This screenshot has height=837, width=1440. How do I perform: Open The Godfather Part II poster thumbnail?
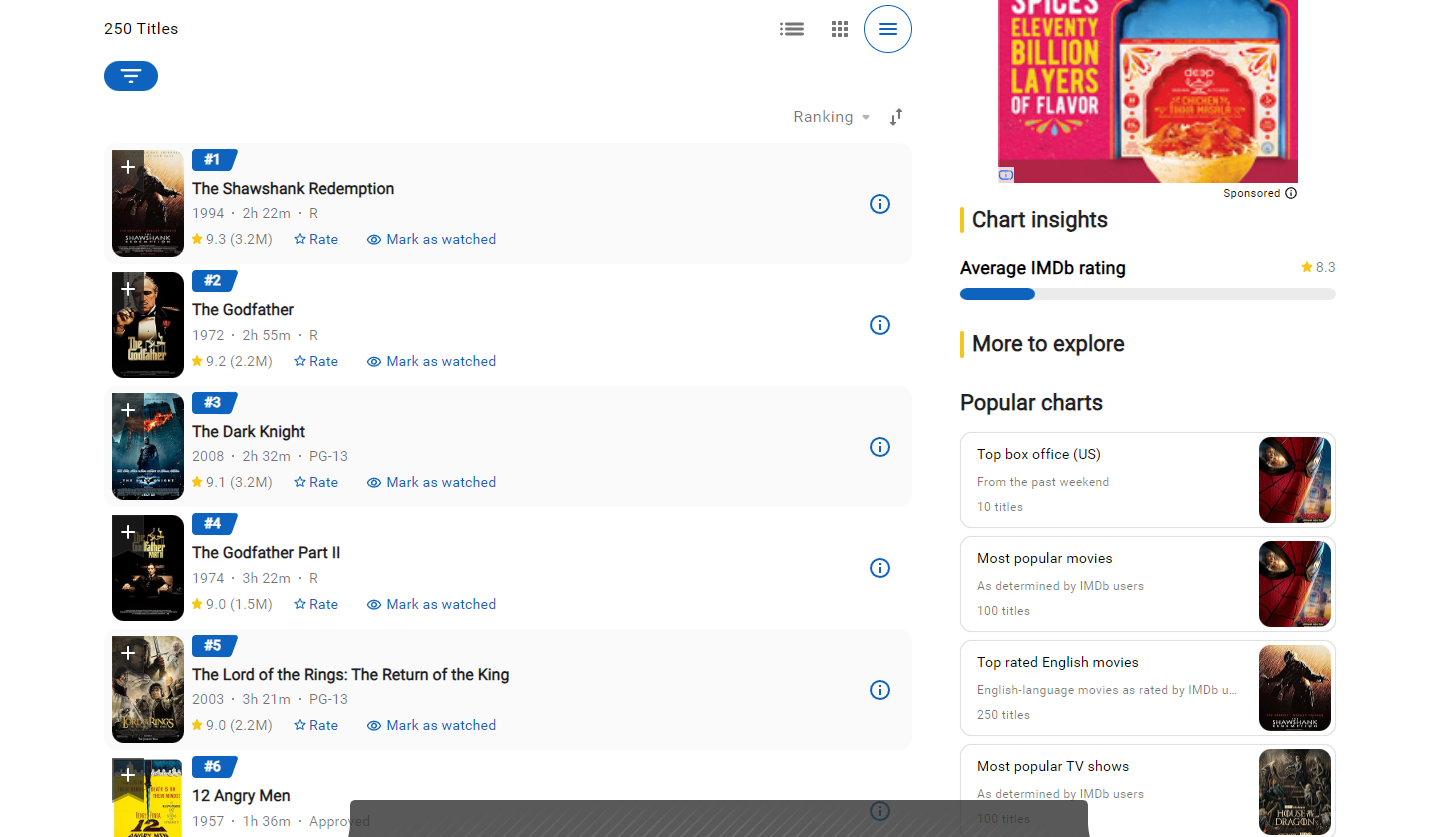coord(148,568)
